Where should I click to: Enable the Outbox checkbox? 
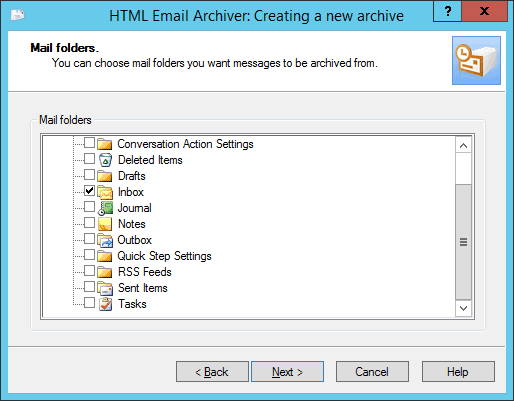pos(89,239)
